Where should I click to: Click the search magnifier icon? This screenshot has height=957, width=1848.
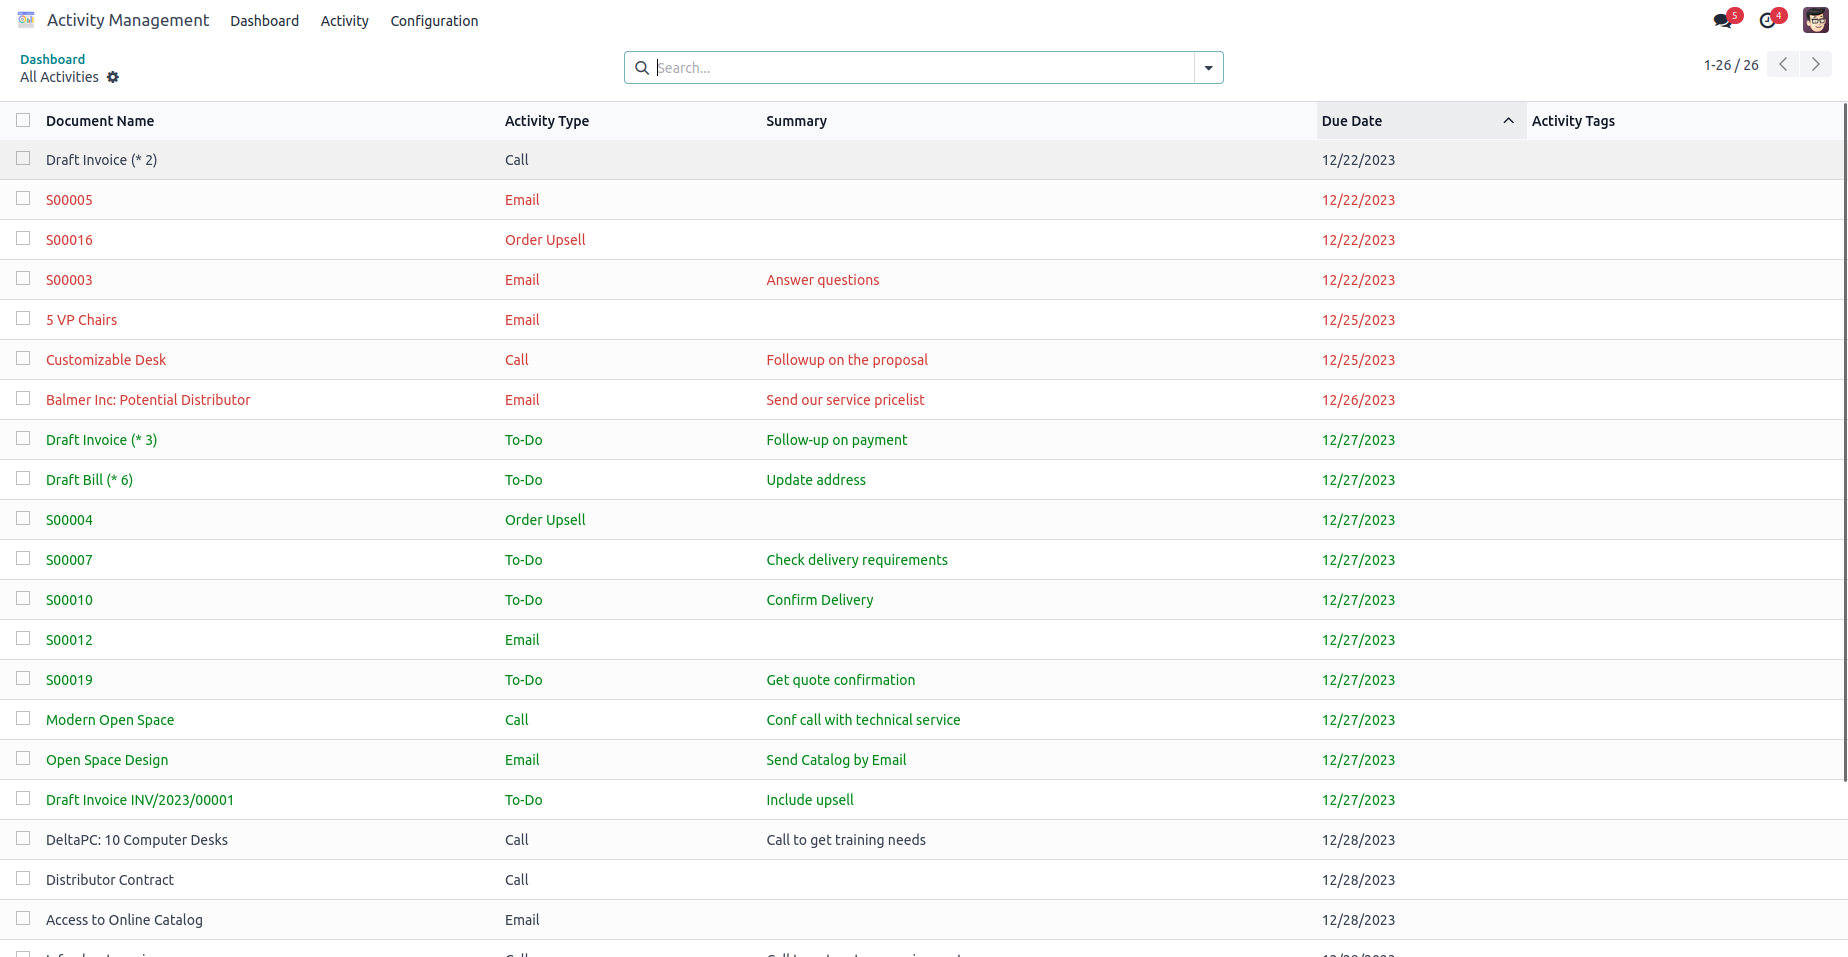pos(642,68)
